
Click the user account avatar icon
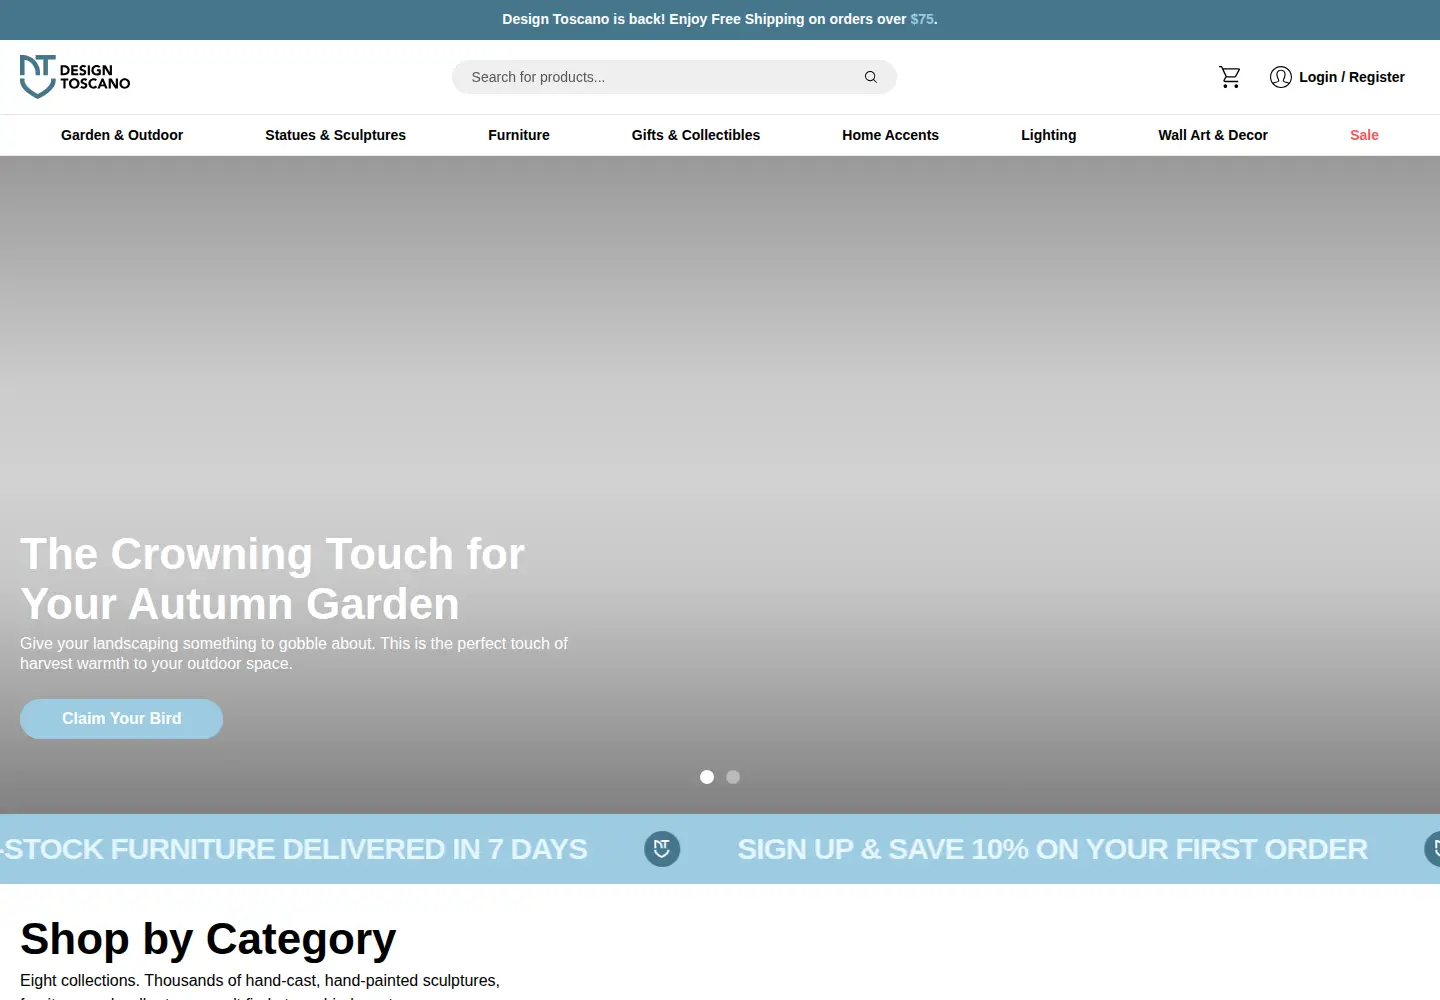coord(1281,77)
